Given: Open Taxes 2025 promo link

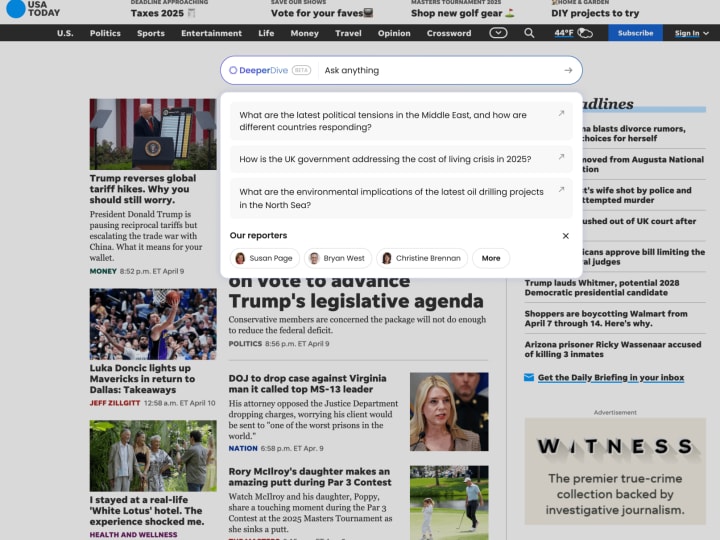Looking at the screenshot, I should click(163, 13).
